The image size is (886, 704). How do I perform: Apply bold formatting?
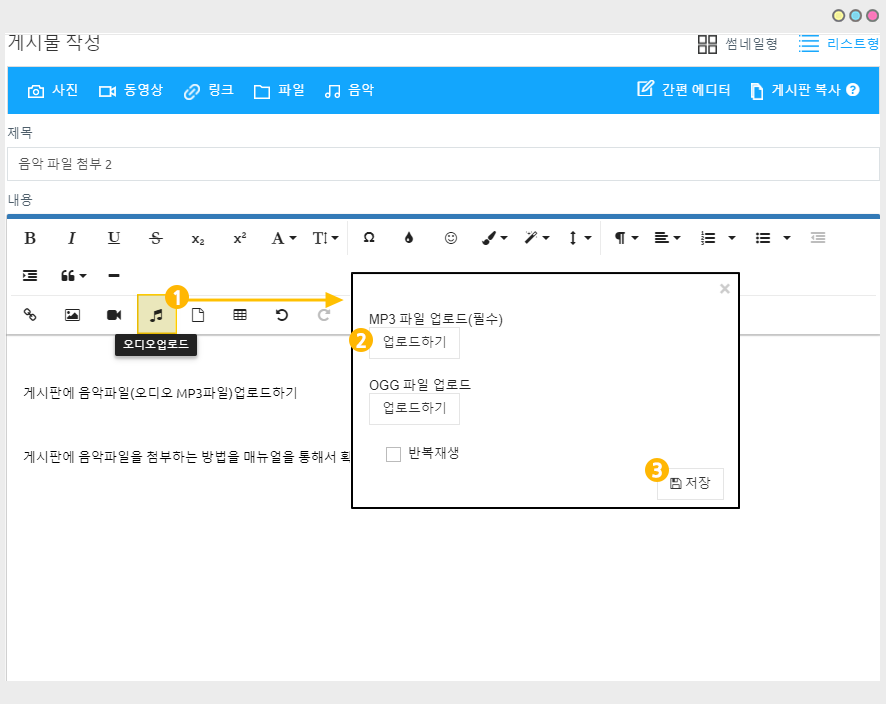coord(30,238)
